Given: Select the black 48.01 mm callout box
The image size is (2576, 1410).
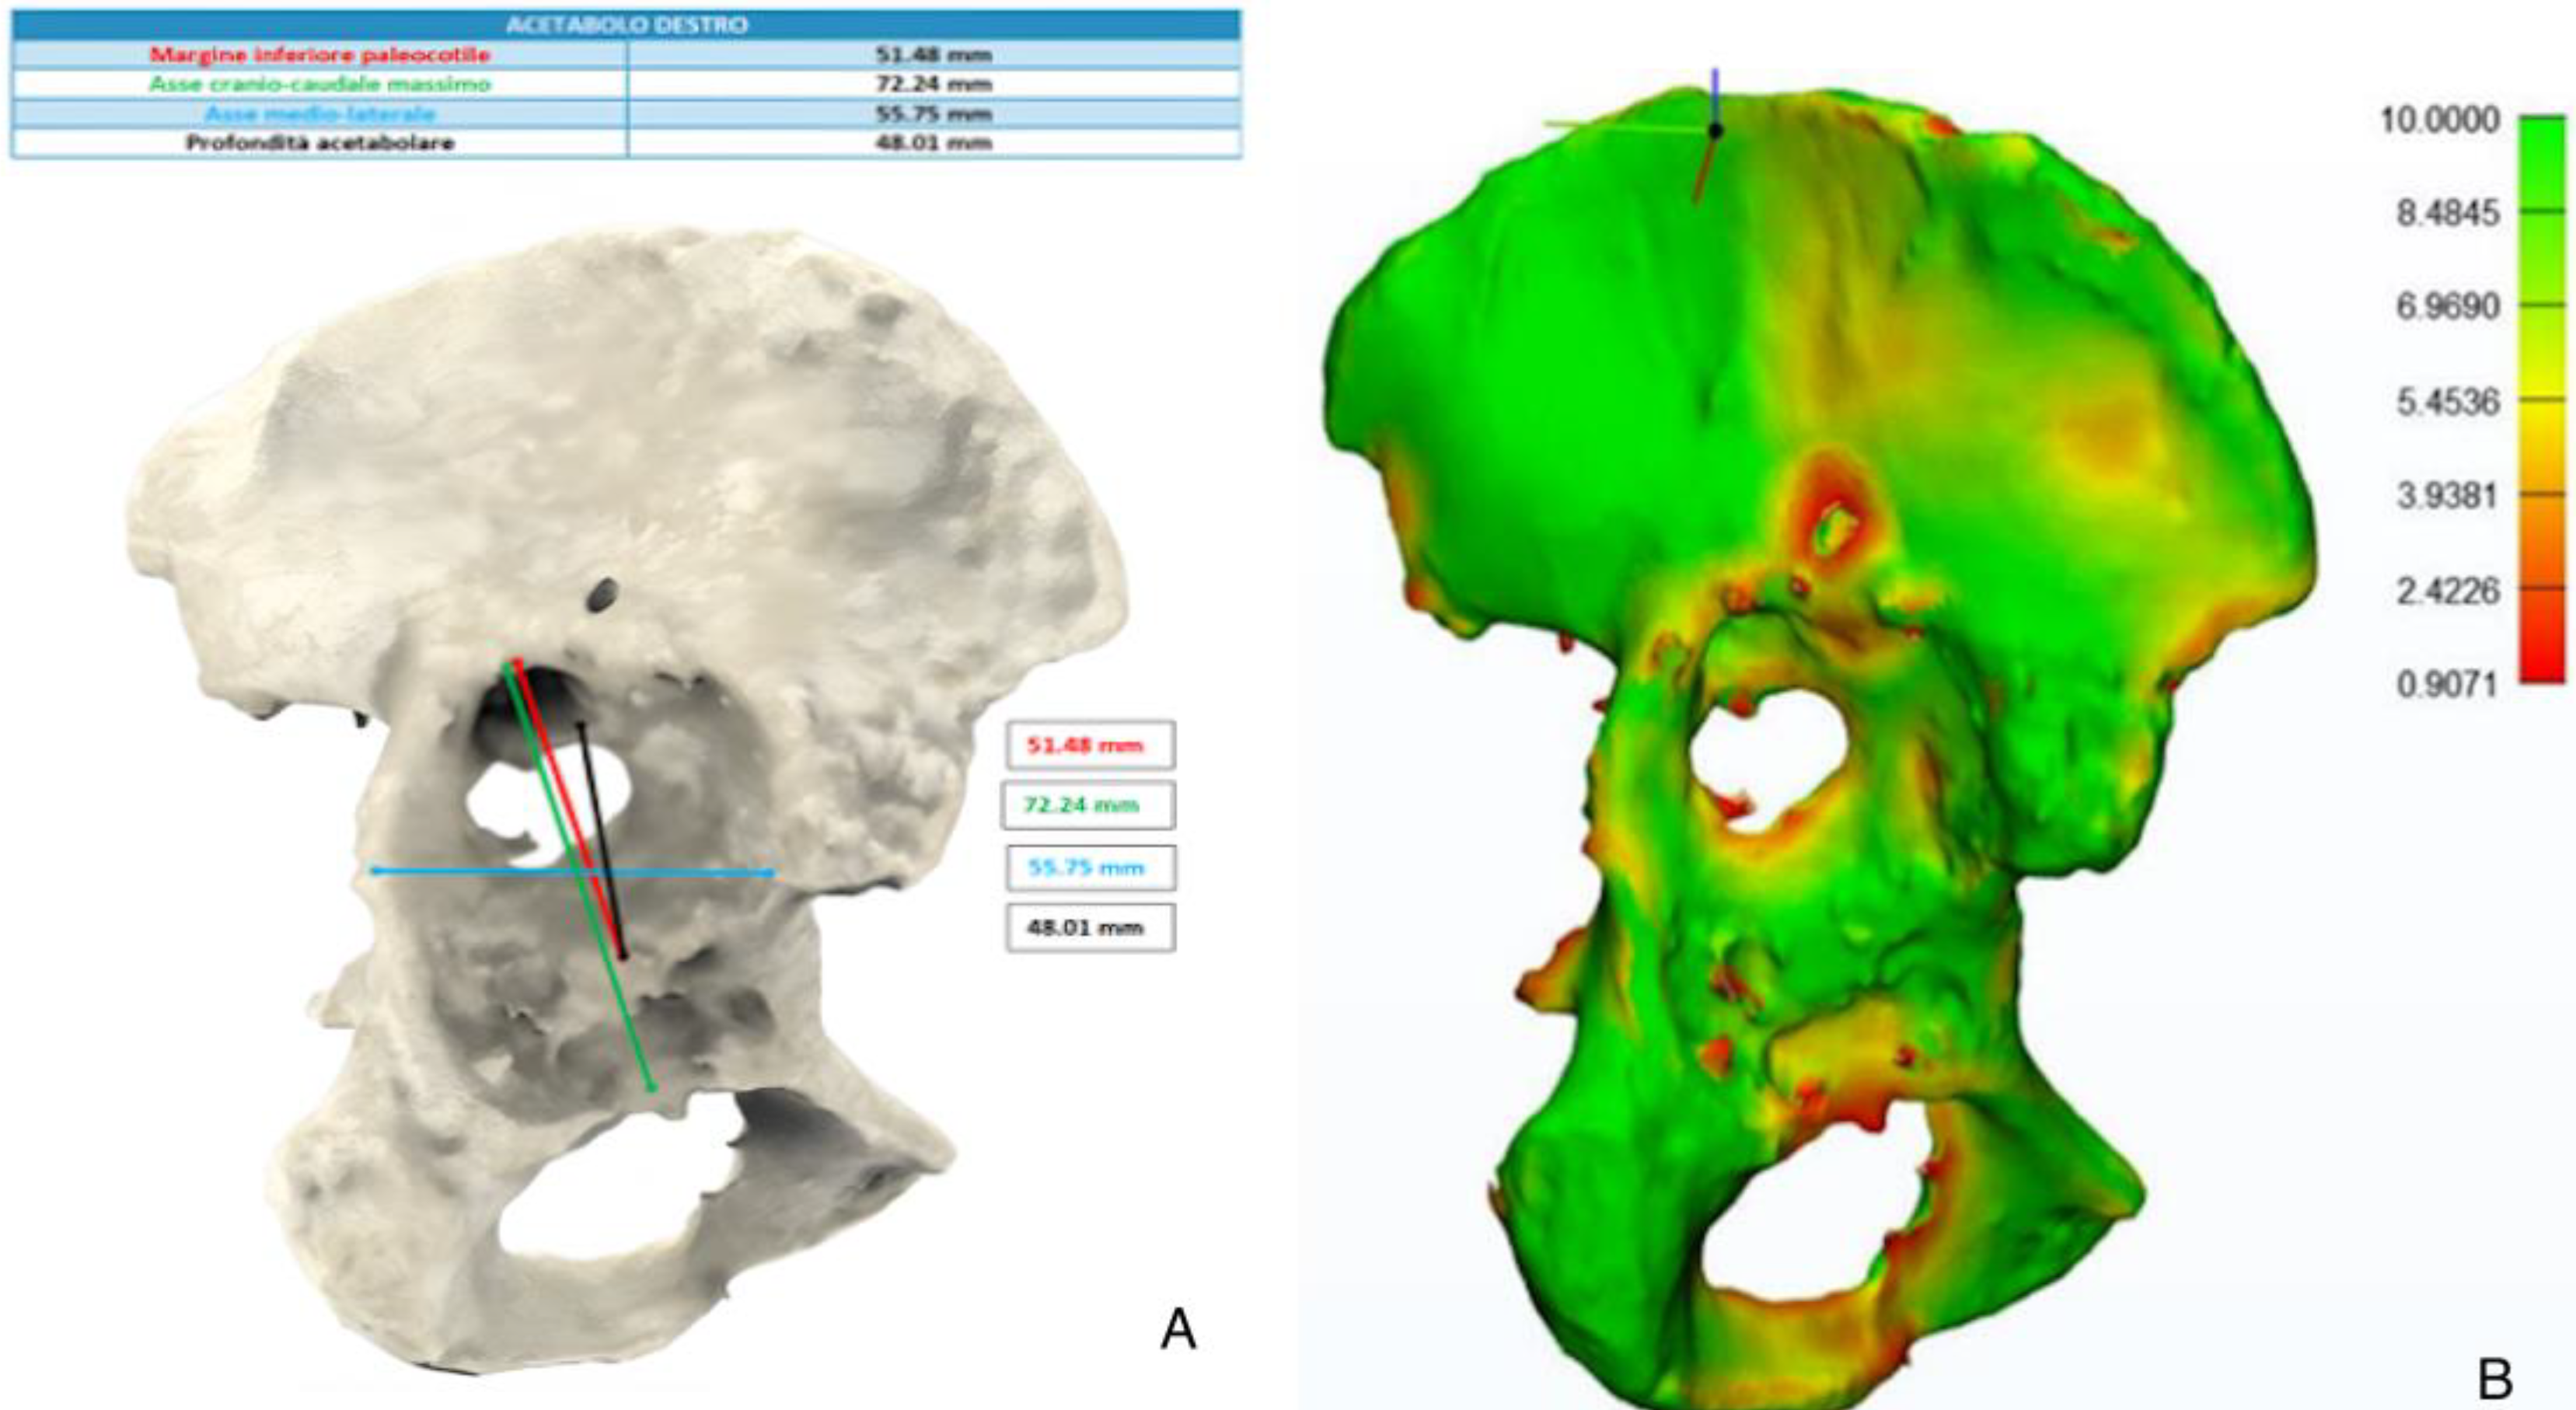Looking at the screenshot, I should coord(1090,928).
